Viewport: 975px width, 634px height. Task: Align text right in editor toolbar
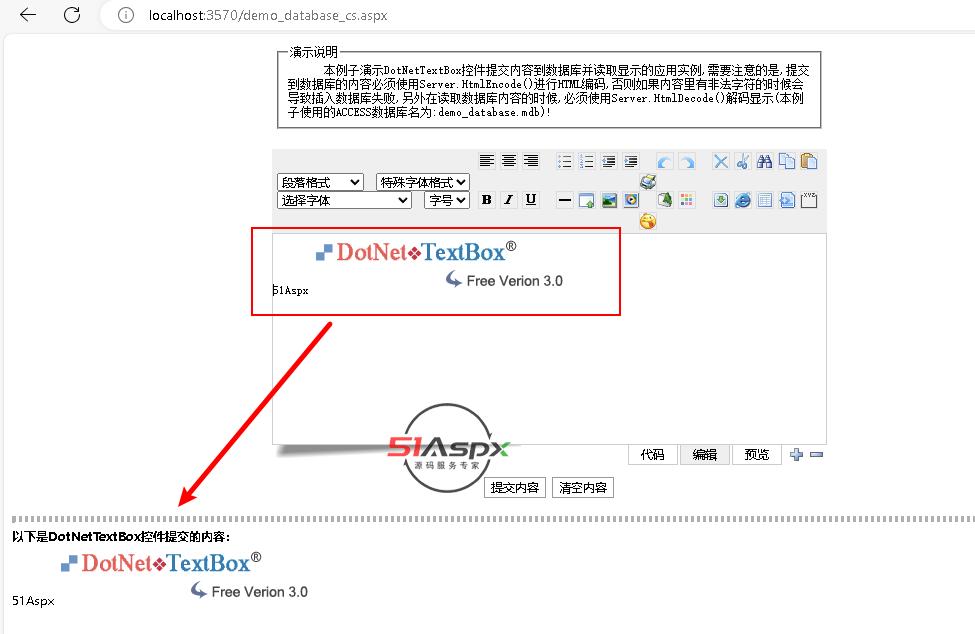530,161
